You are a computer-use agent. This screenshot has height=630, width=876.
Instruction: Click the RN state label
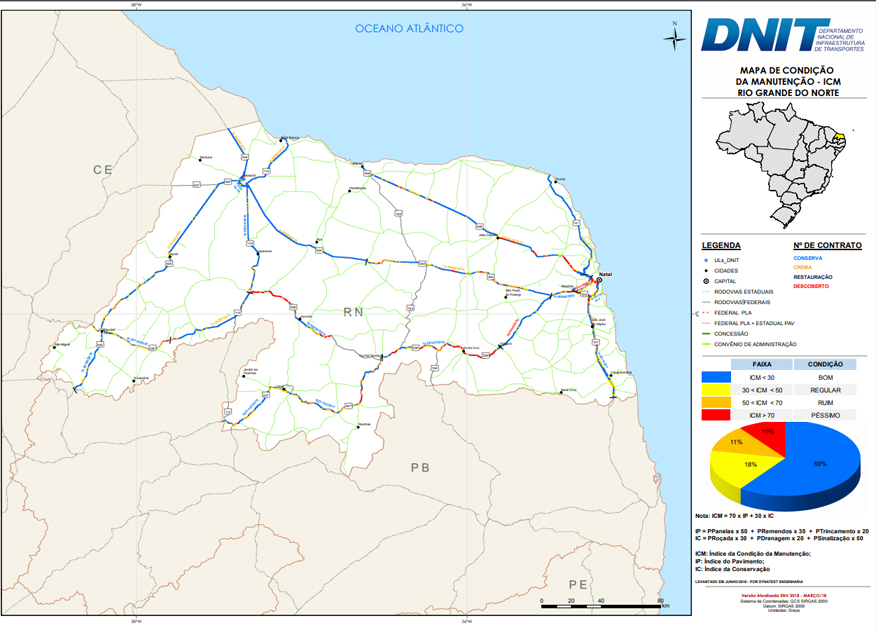353,312
